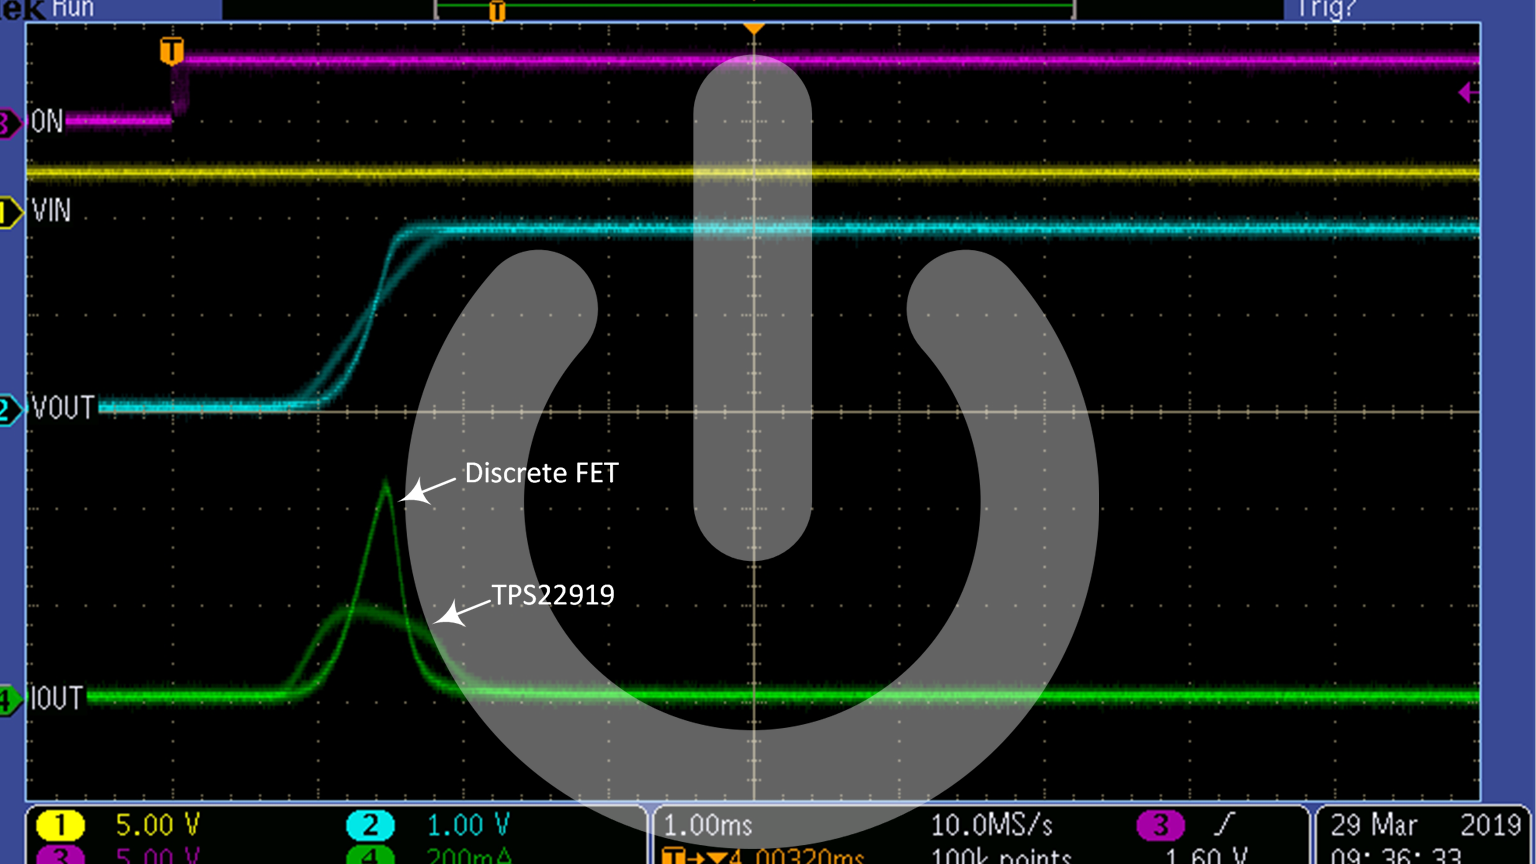Click the Trig? status indicator
Viewport: 1536px width, 864px height.
click(1325, 9)
